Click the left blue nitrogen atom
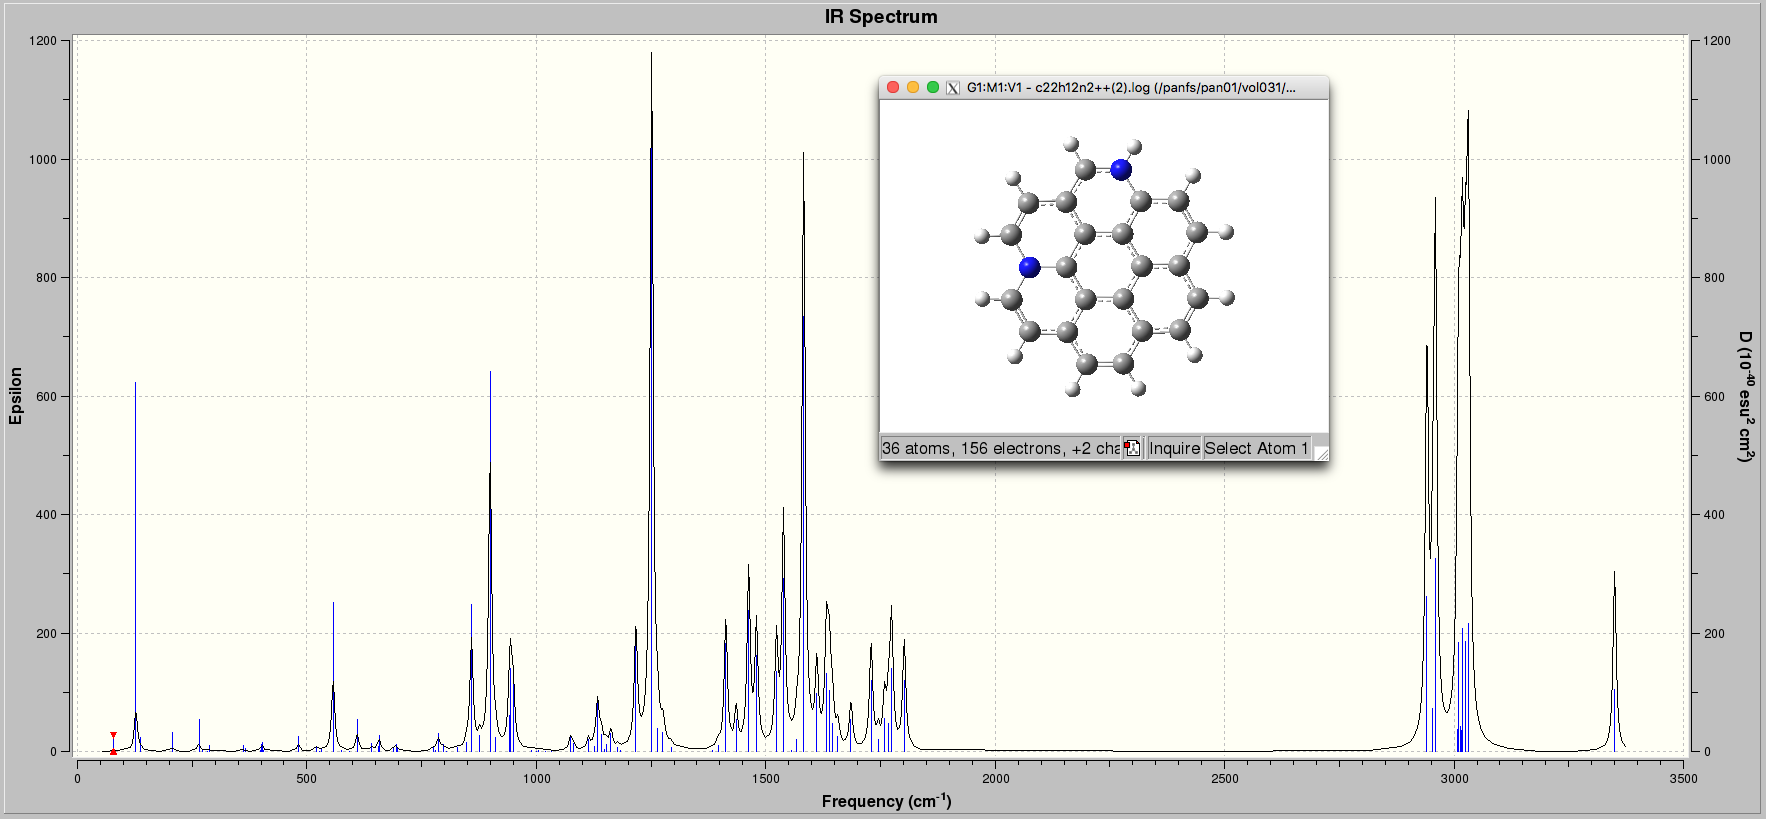This screenshot has width=1766, height=819. (x=1029, y=267)
